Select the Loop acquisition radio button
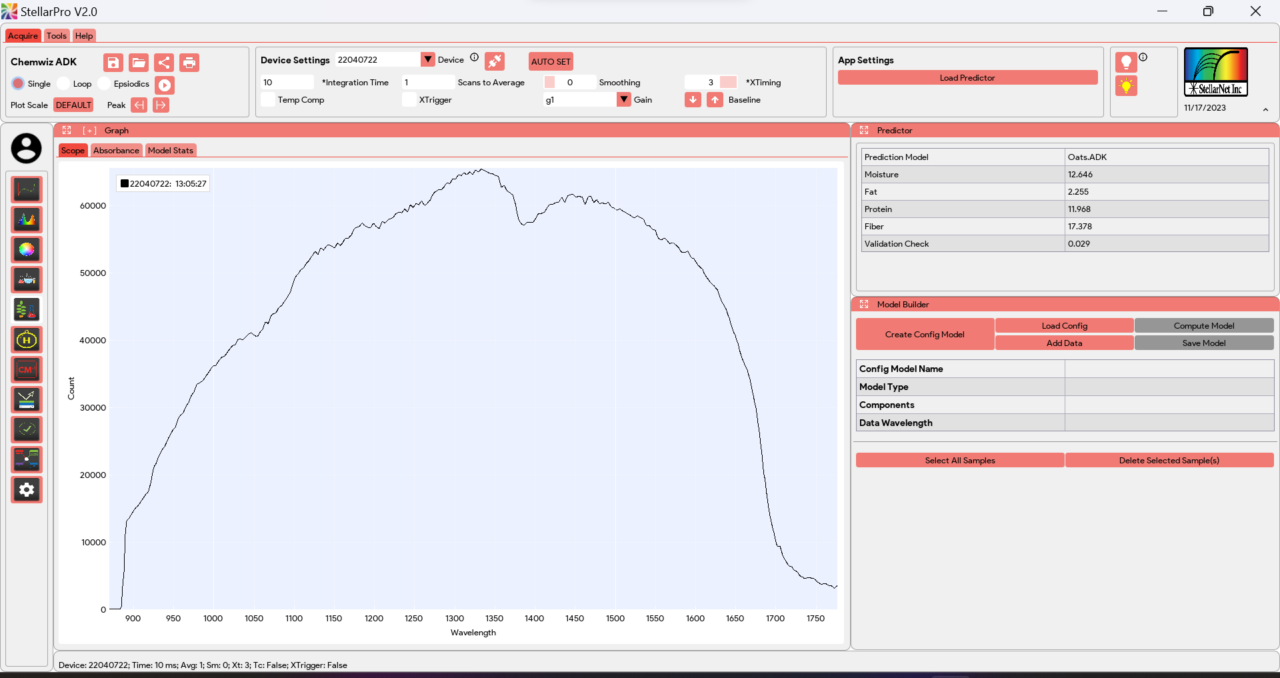This screenshot has height=678, width=1280. pos(64,84)
